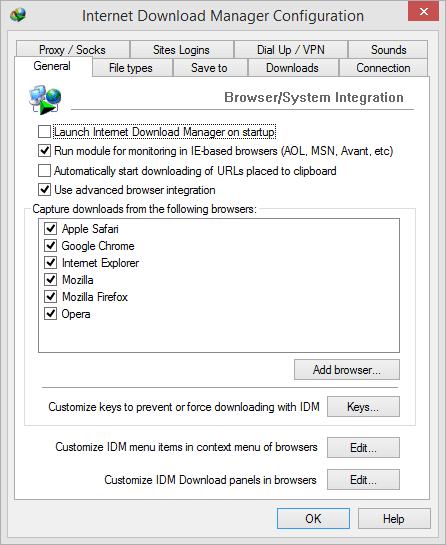Image resolution: width=446 pixels, height=545 pixels.
Task: Open the Keys... customization dialog
Action: click(363, 406)
